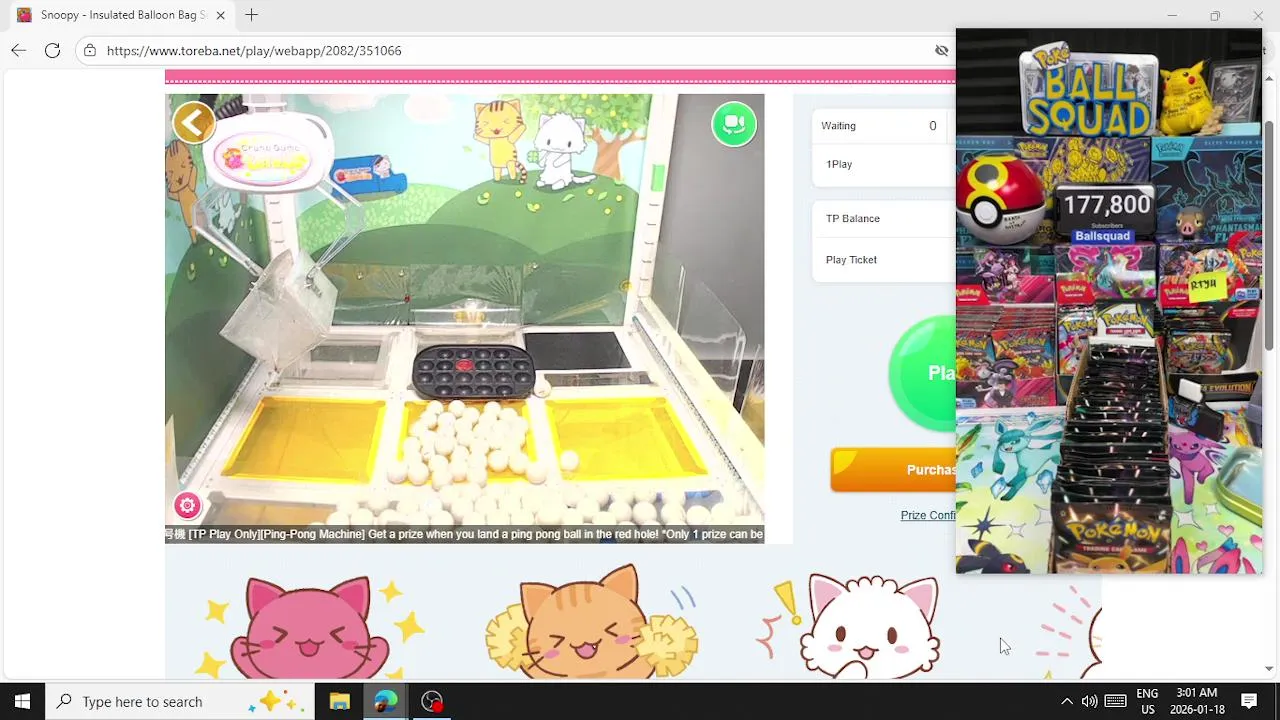The height and width of the screenshot is (720, 1280).
Task: Click the browser back arrow
Action: 19,50
